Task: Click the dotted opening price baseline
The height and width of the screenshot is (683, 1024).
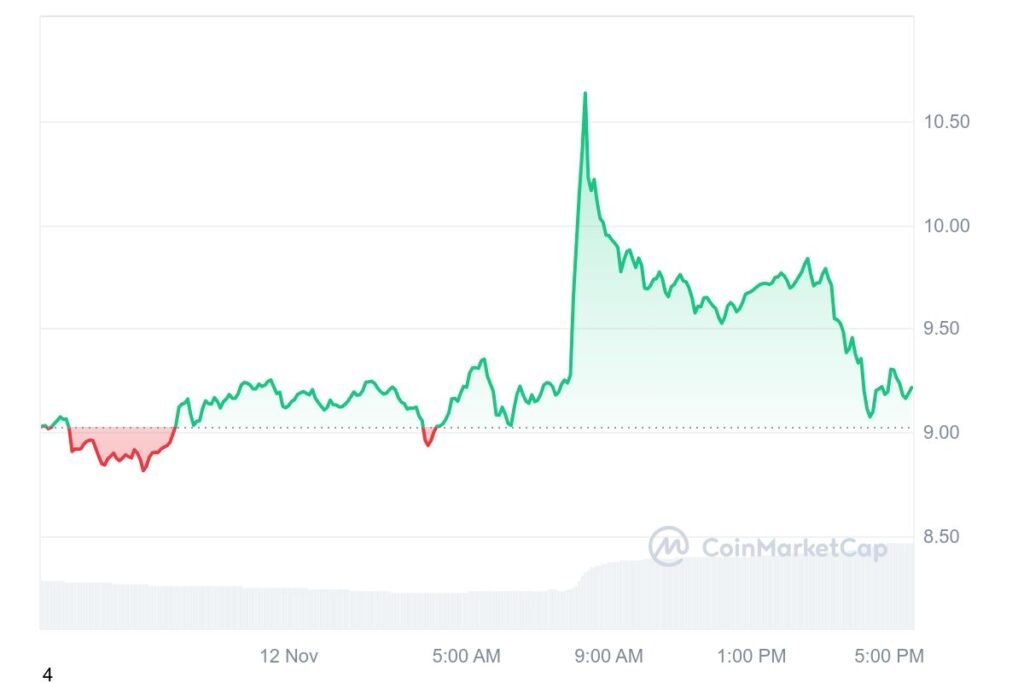Action: 477,428
